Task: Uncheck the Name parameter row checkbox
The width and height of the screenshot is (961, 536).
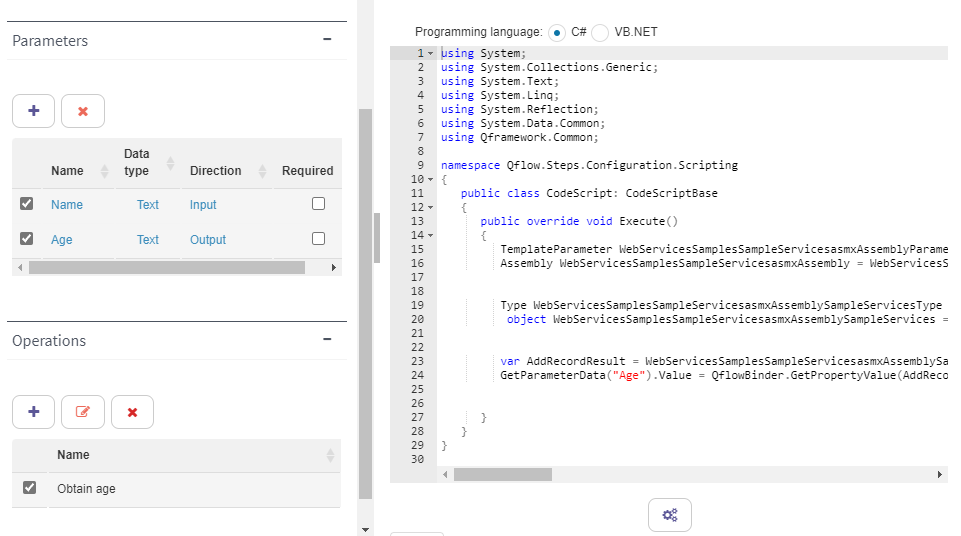Action: coord(26,203)
